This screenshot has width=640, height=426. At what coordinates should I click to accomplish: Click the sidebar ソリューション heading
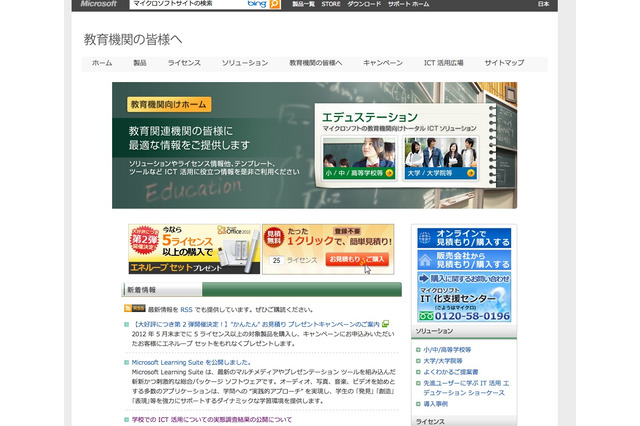(434, 331)
